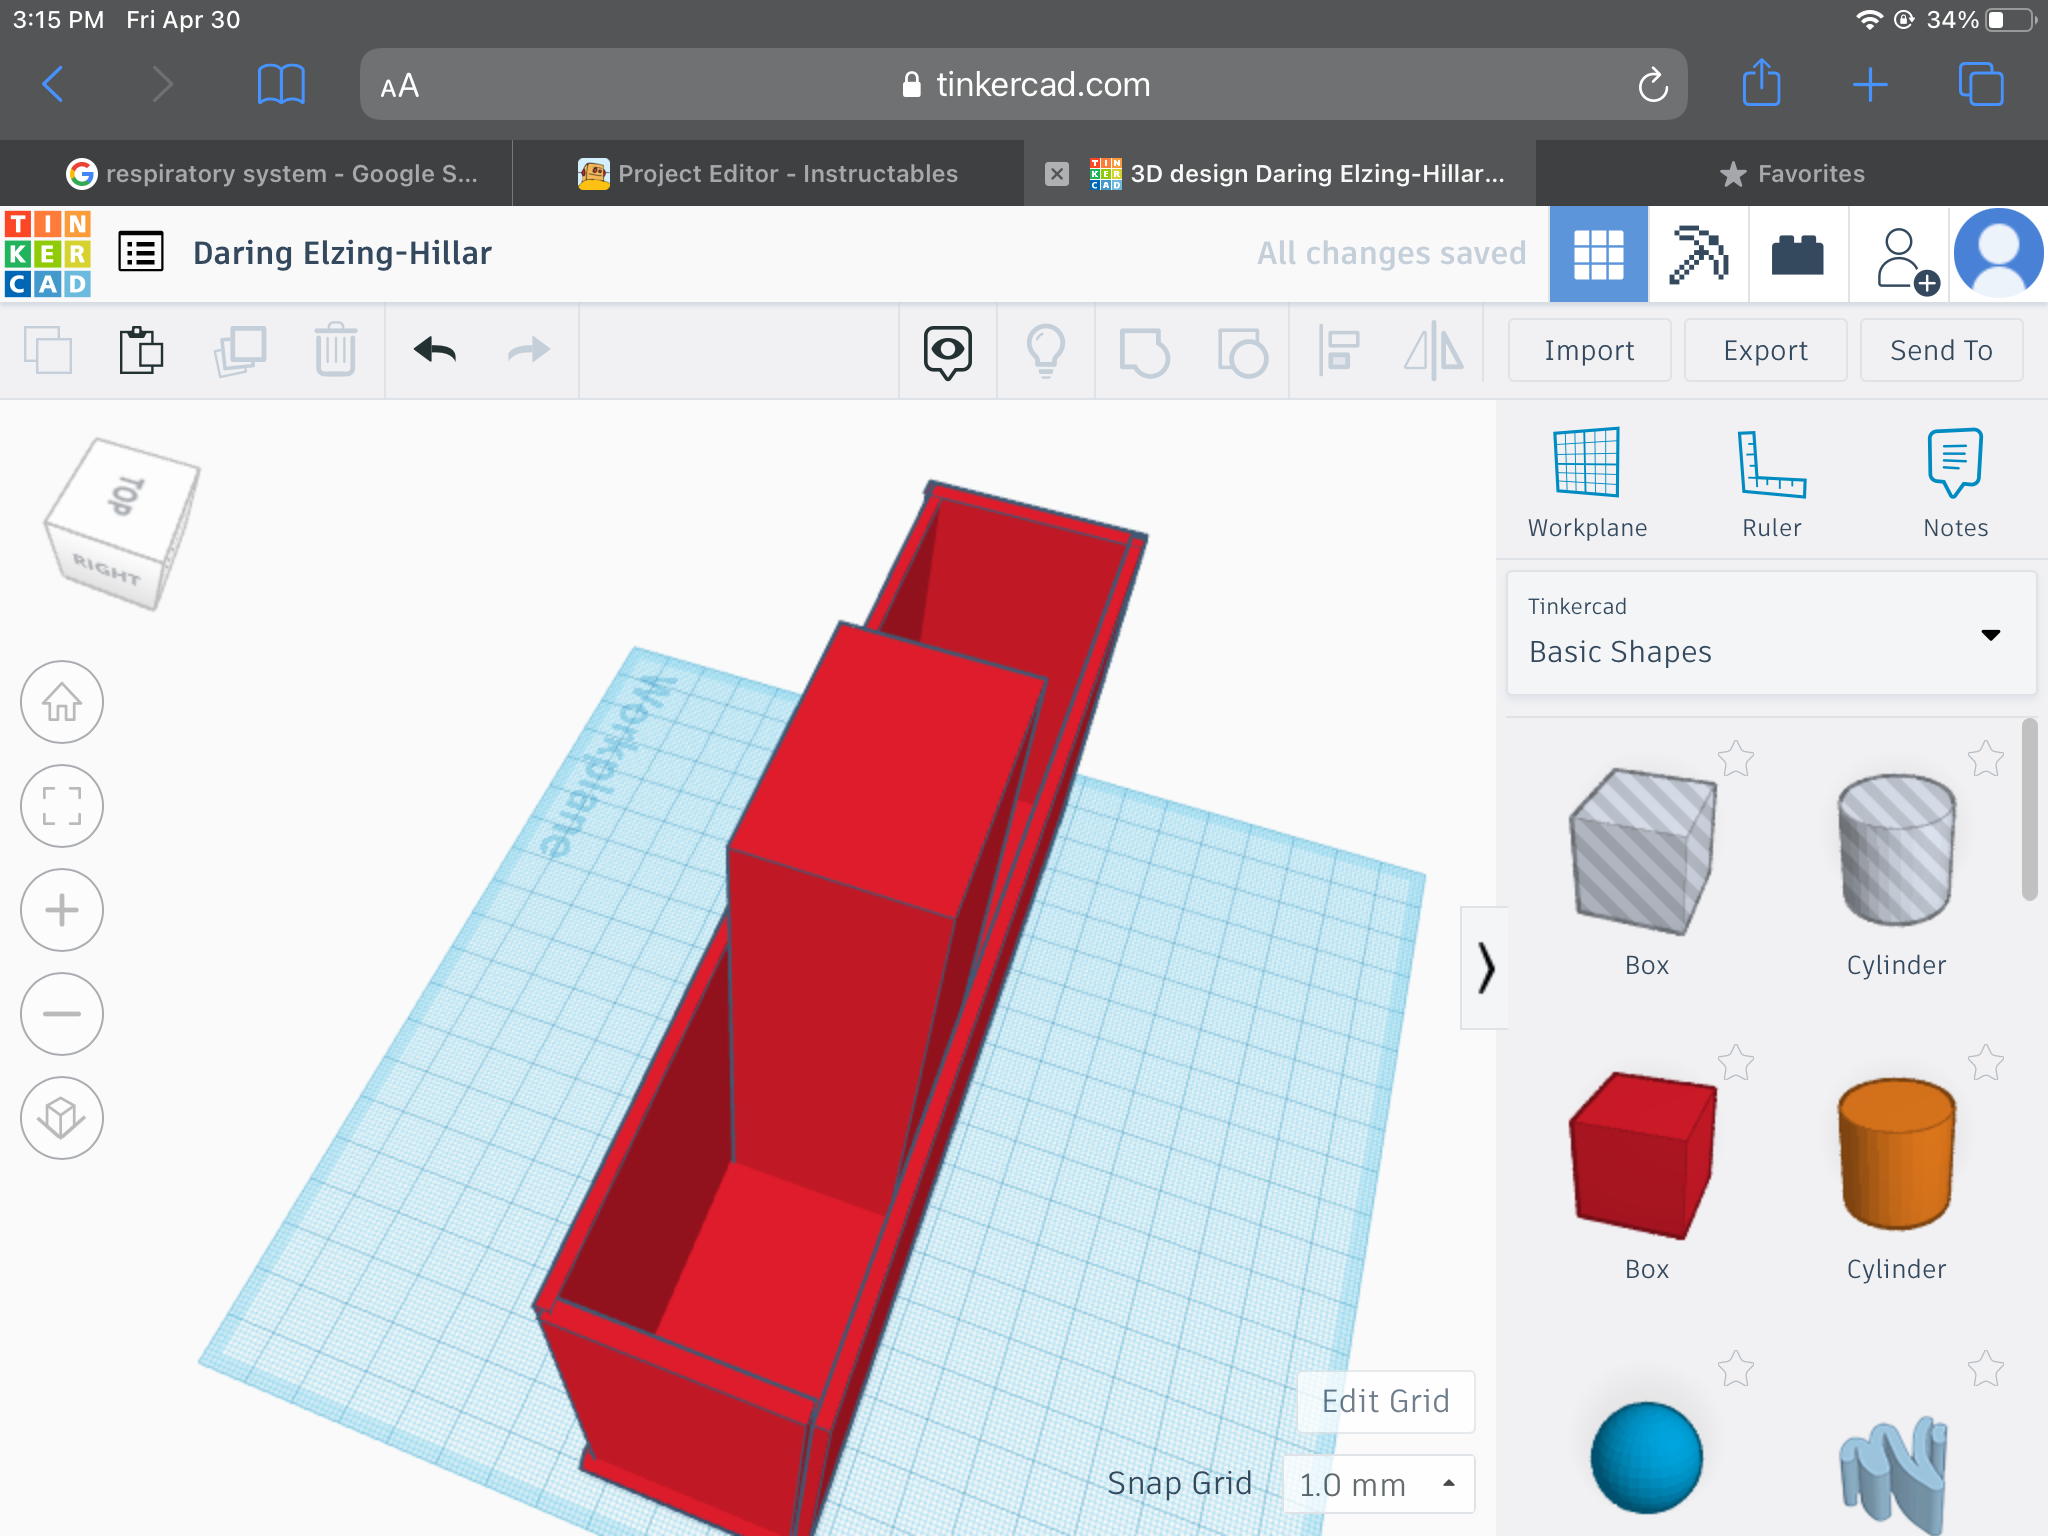The width and height of the screenshot is (2048, 1536).
Task: Pick the striped hole Box shape
Action: (x=1645, y=853)
